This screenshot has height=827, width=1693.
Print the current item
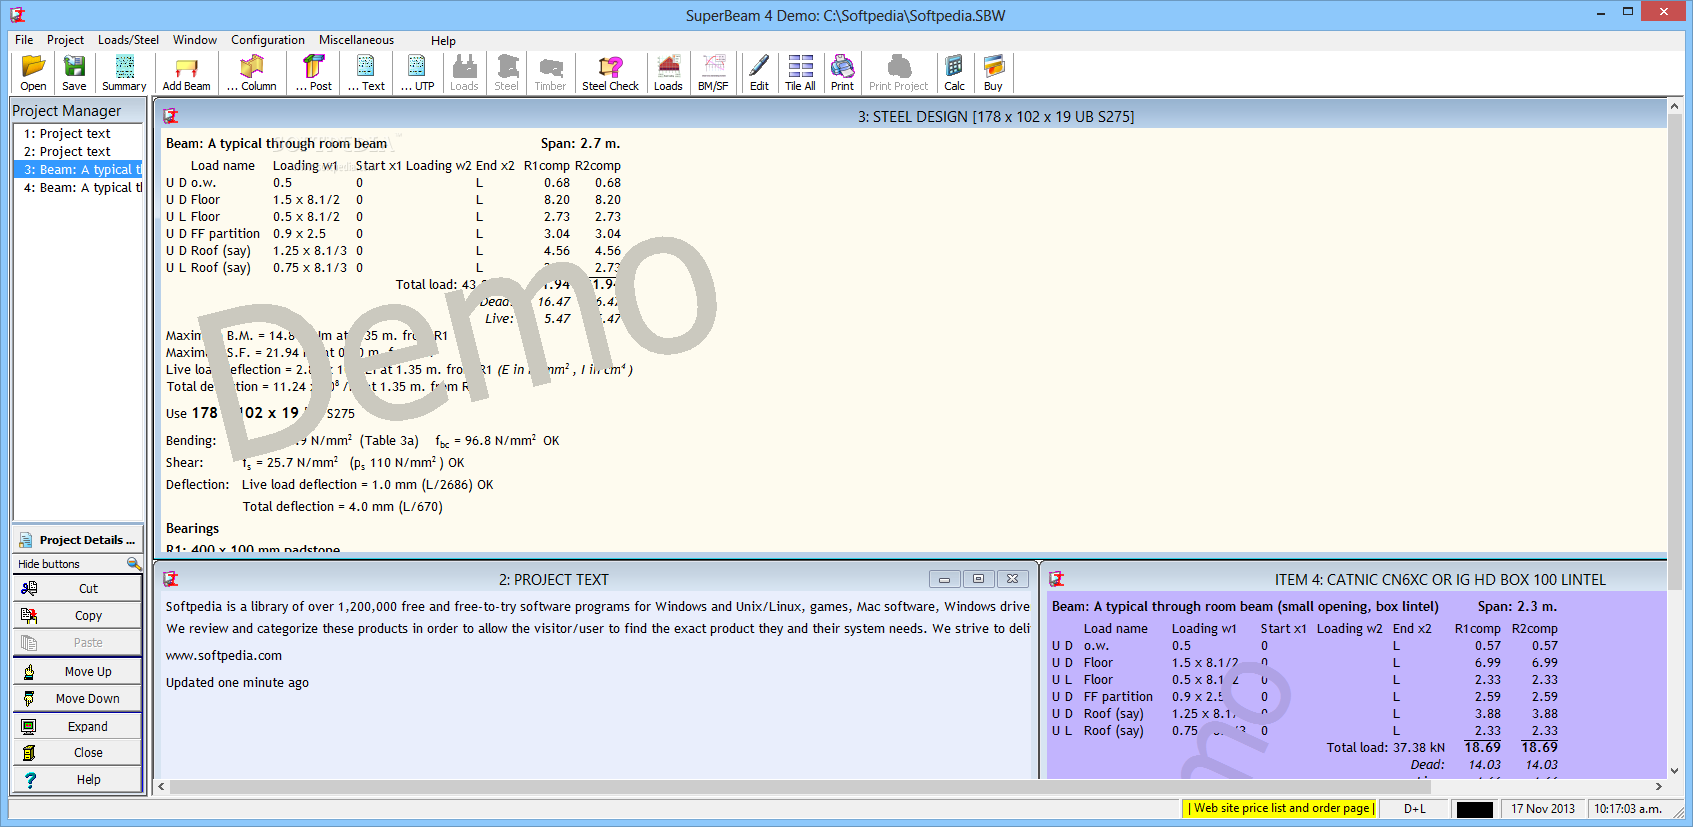tap(842, 73)
